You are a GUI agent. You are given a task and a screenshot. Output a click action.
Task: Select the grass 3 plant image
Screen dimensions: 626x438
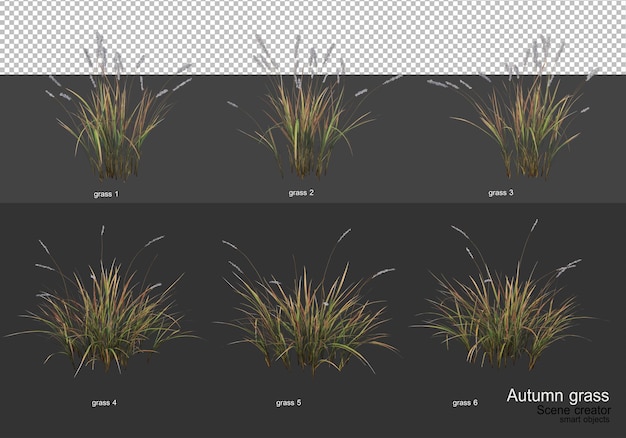[x=515, y=106]
